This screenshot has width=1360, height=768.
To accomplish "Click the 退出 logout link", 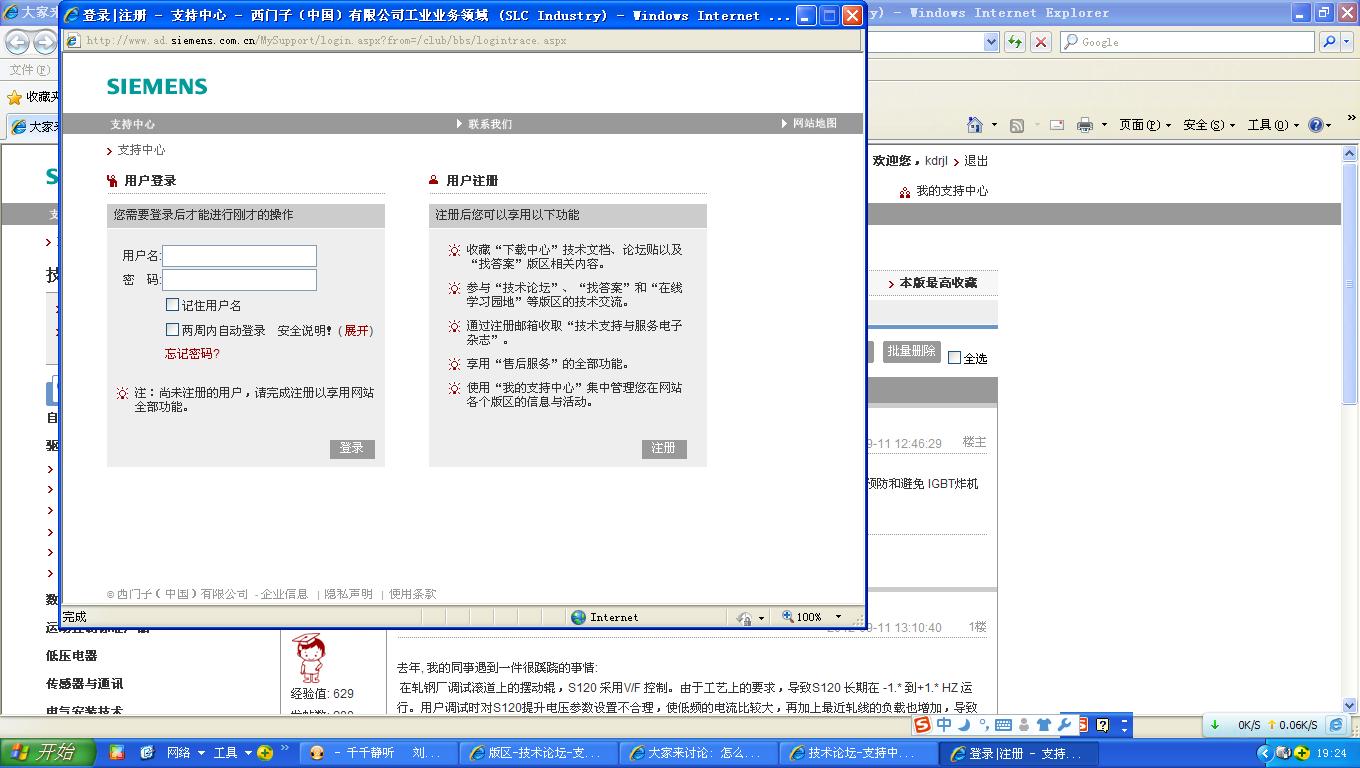I will [x=976, y=161].
